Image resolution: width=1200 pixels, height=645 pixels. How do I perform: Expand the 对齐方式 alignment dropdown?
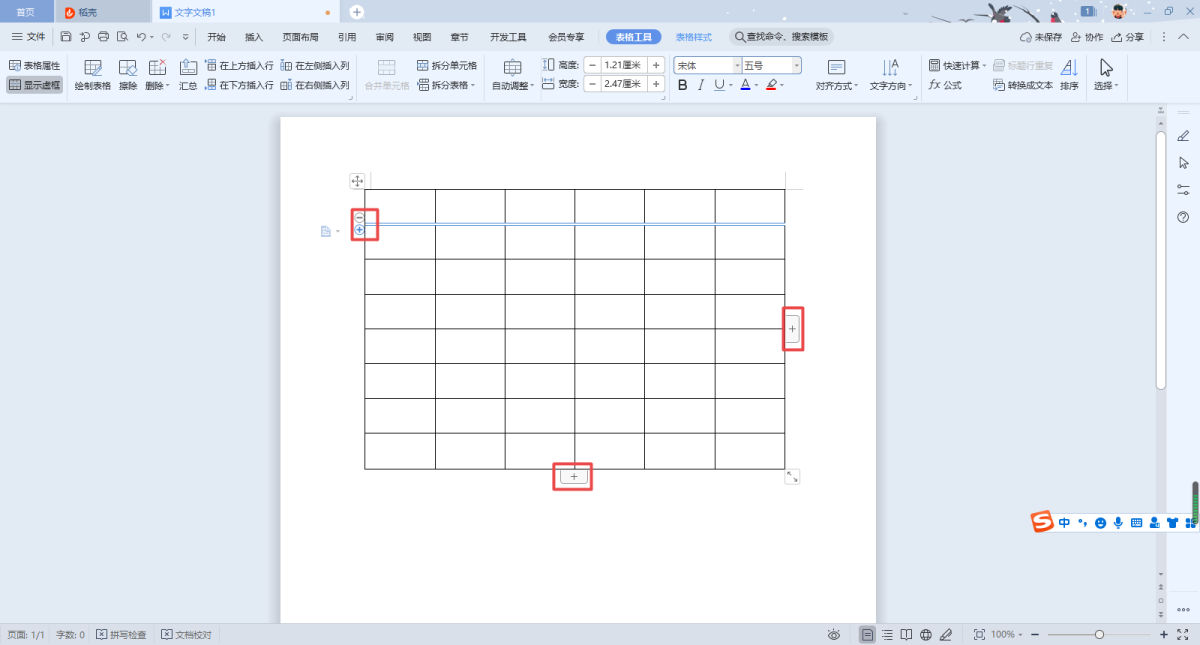click(x=836, y=86)
